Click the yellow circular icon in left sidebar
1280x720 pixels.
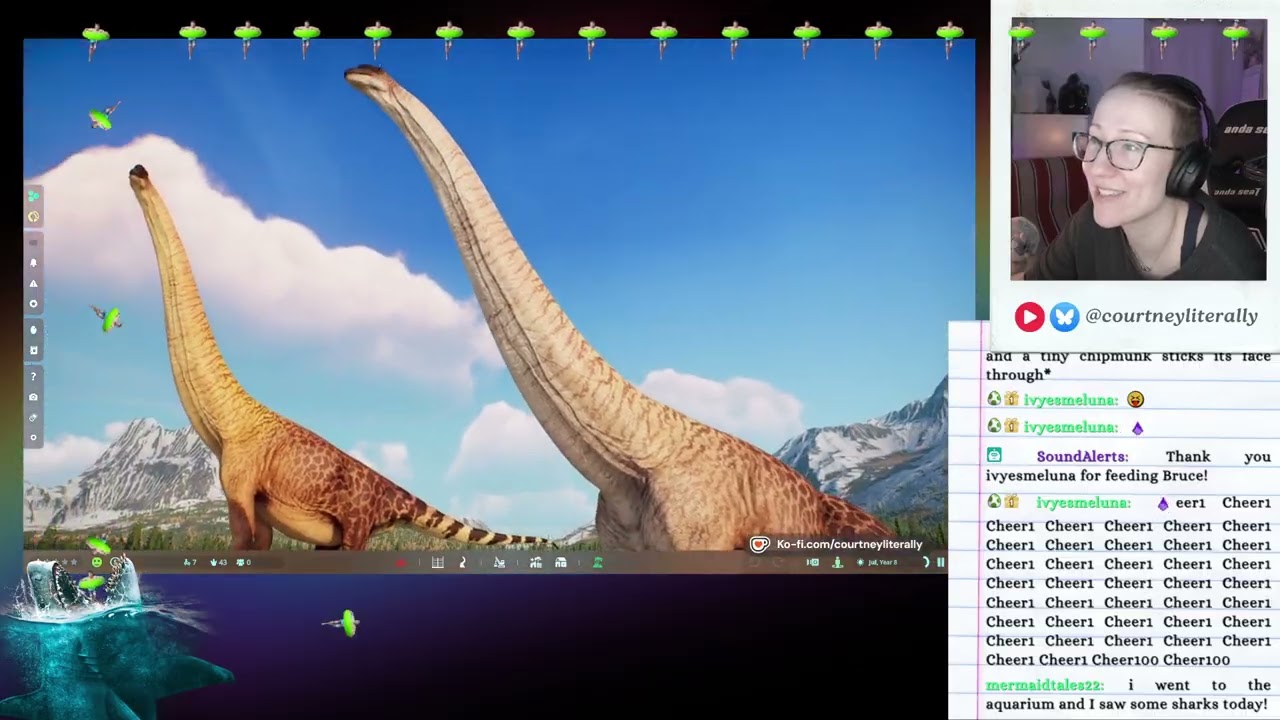point(34,216)
